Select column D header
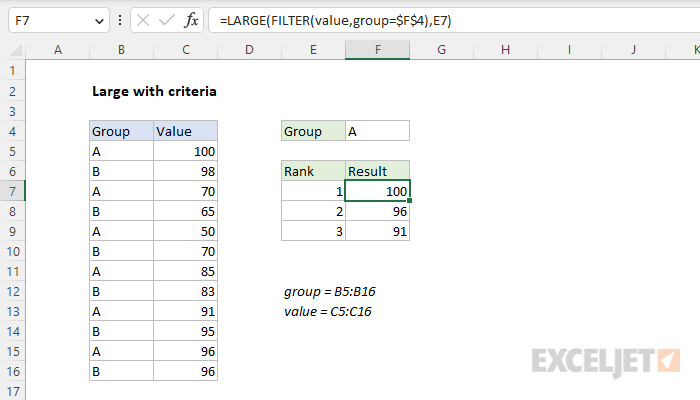The height and width of the screenshot is (400, 700). 250,50
